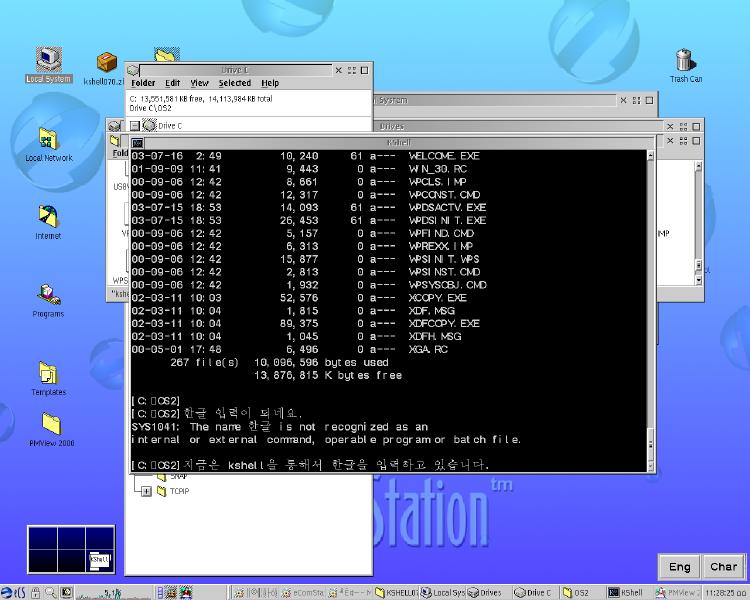Click the SYS1041 error message text
Image resolution: width=750 pixels, height=600 pixels.
tap(326, 433)
